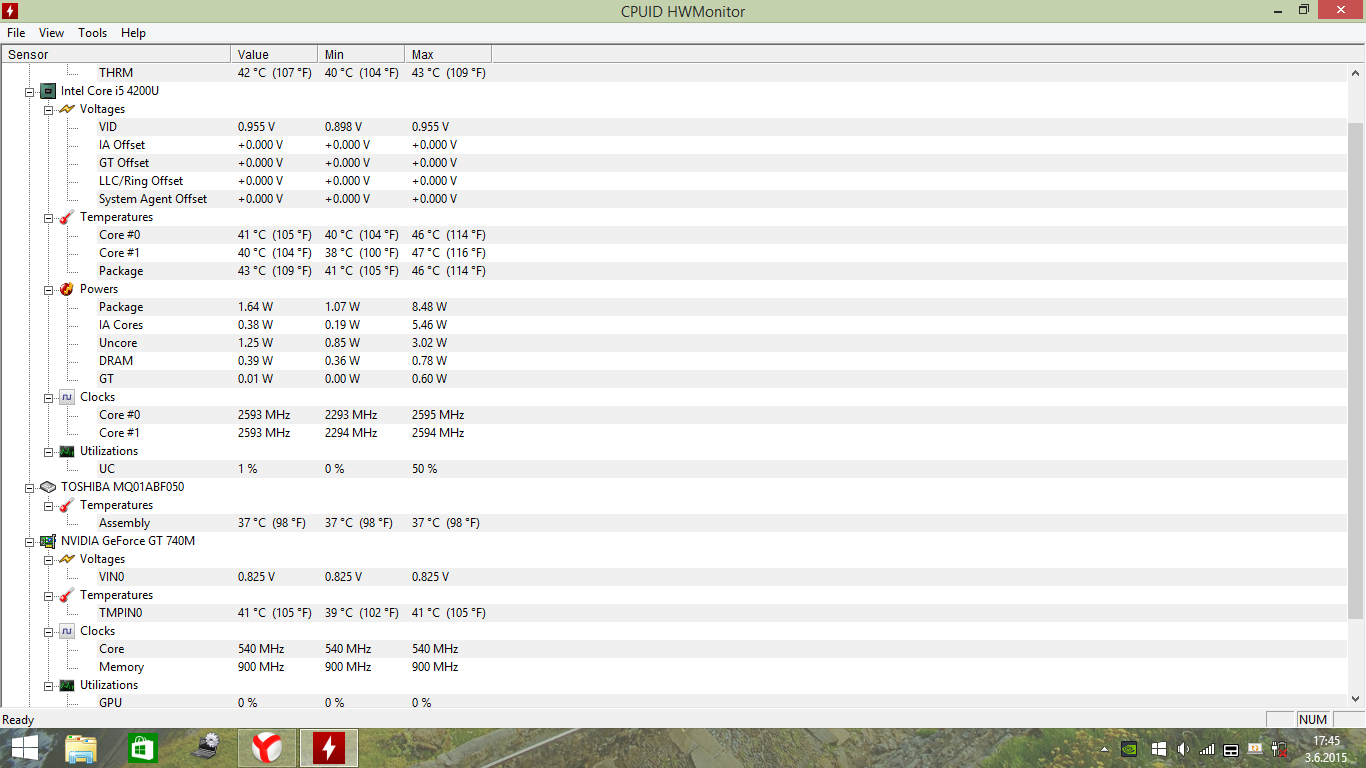Collapse the NVIDIA GeForce GT 740M node
This screenshot has height=768, width=1366.
29,541
